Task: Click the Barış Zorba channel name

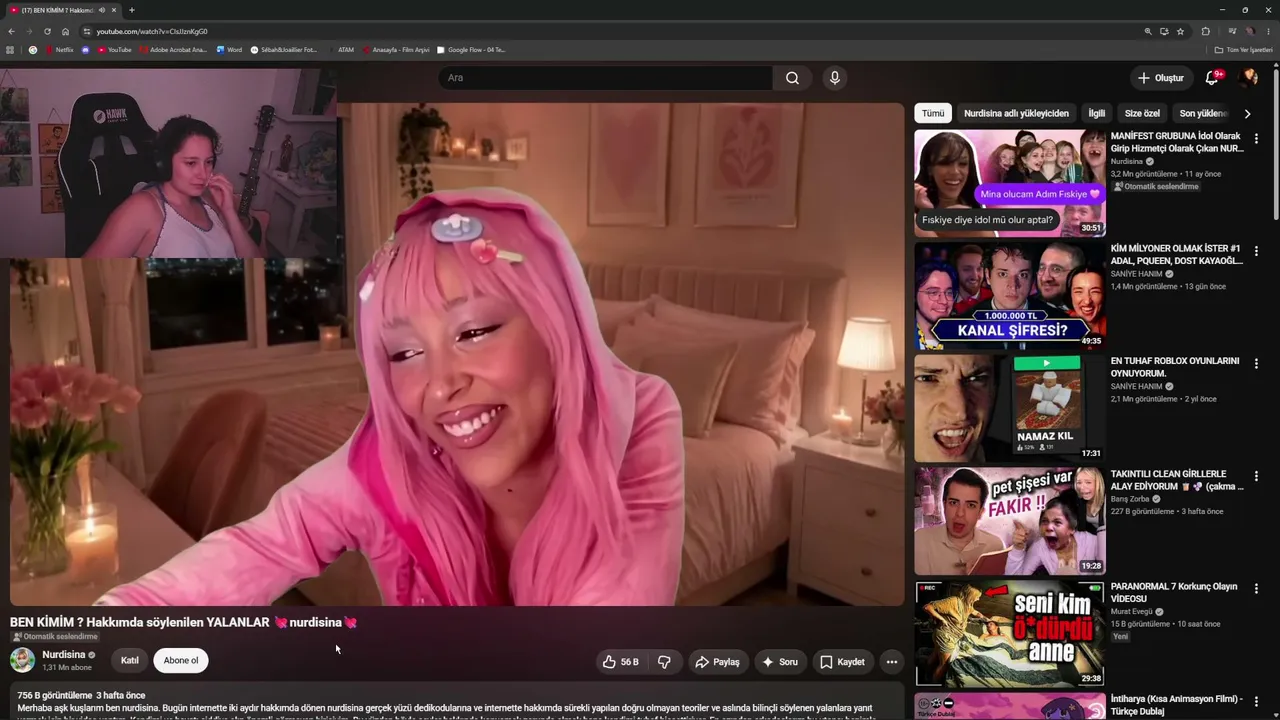Action: click(1130, 499)
